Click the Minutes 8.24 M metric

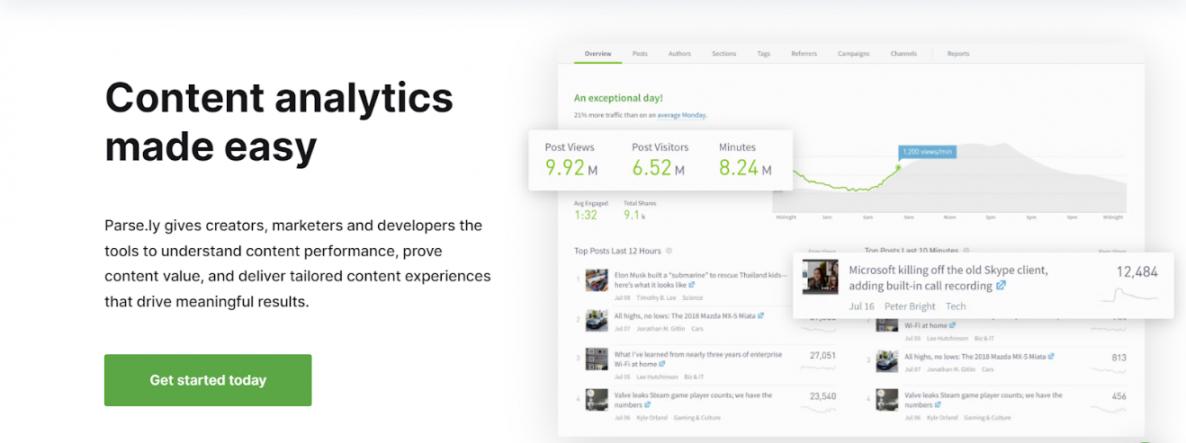745,160
